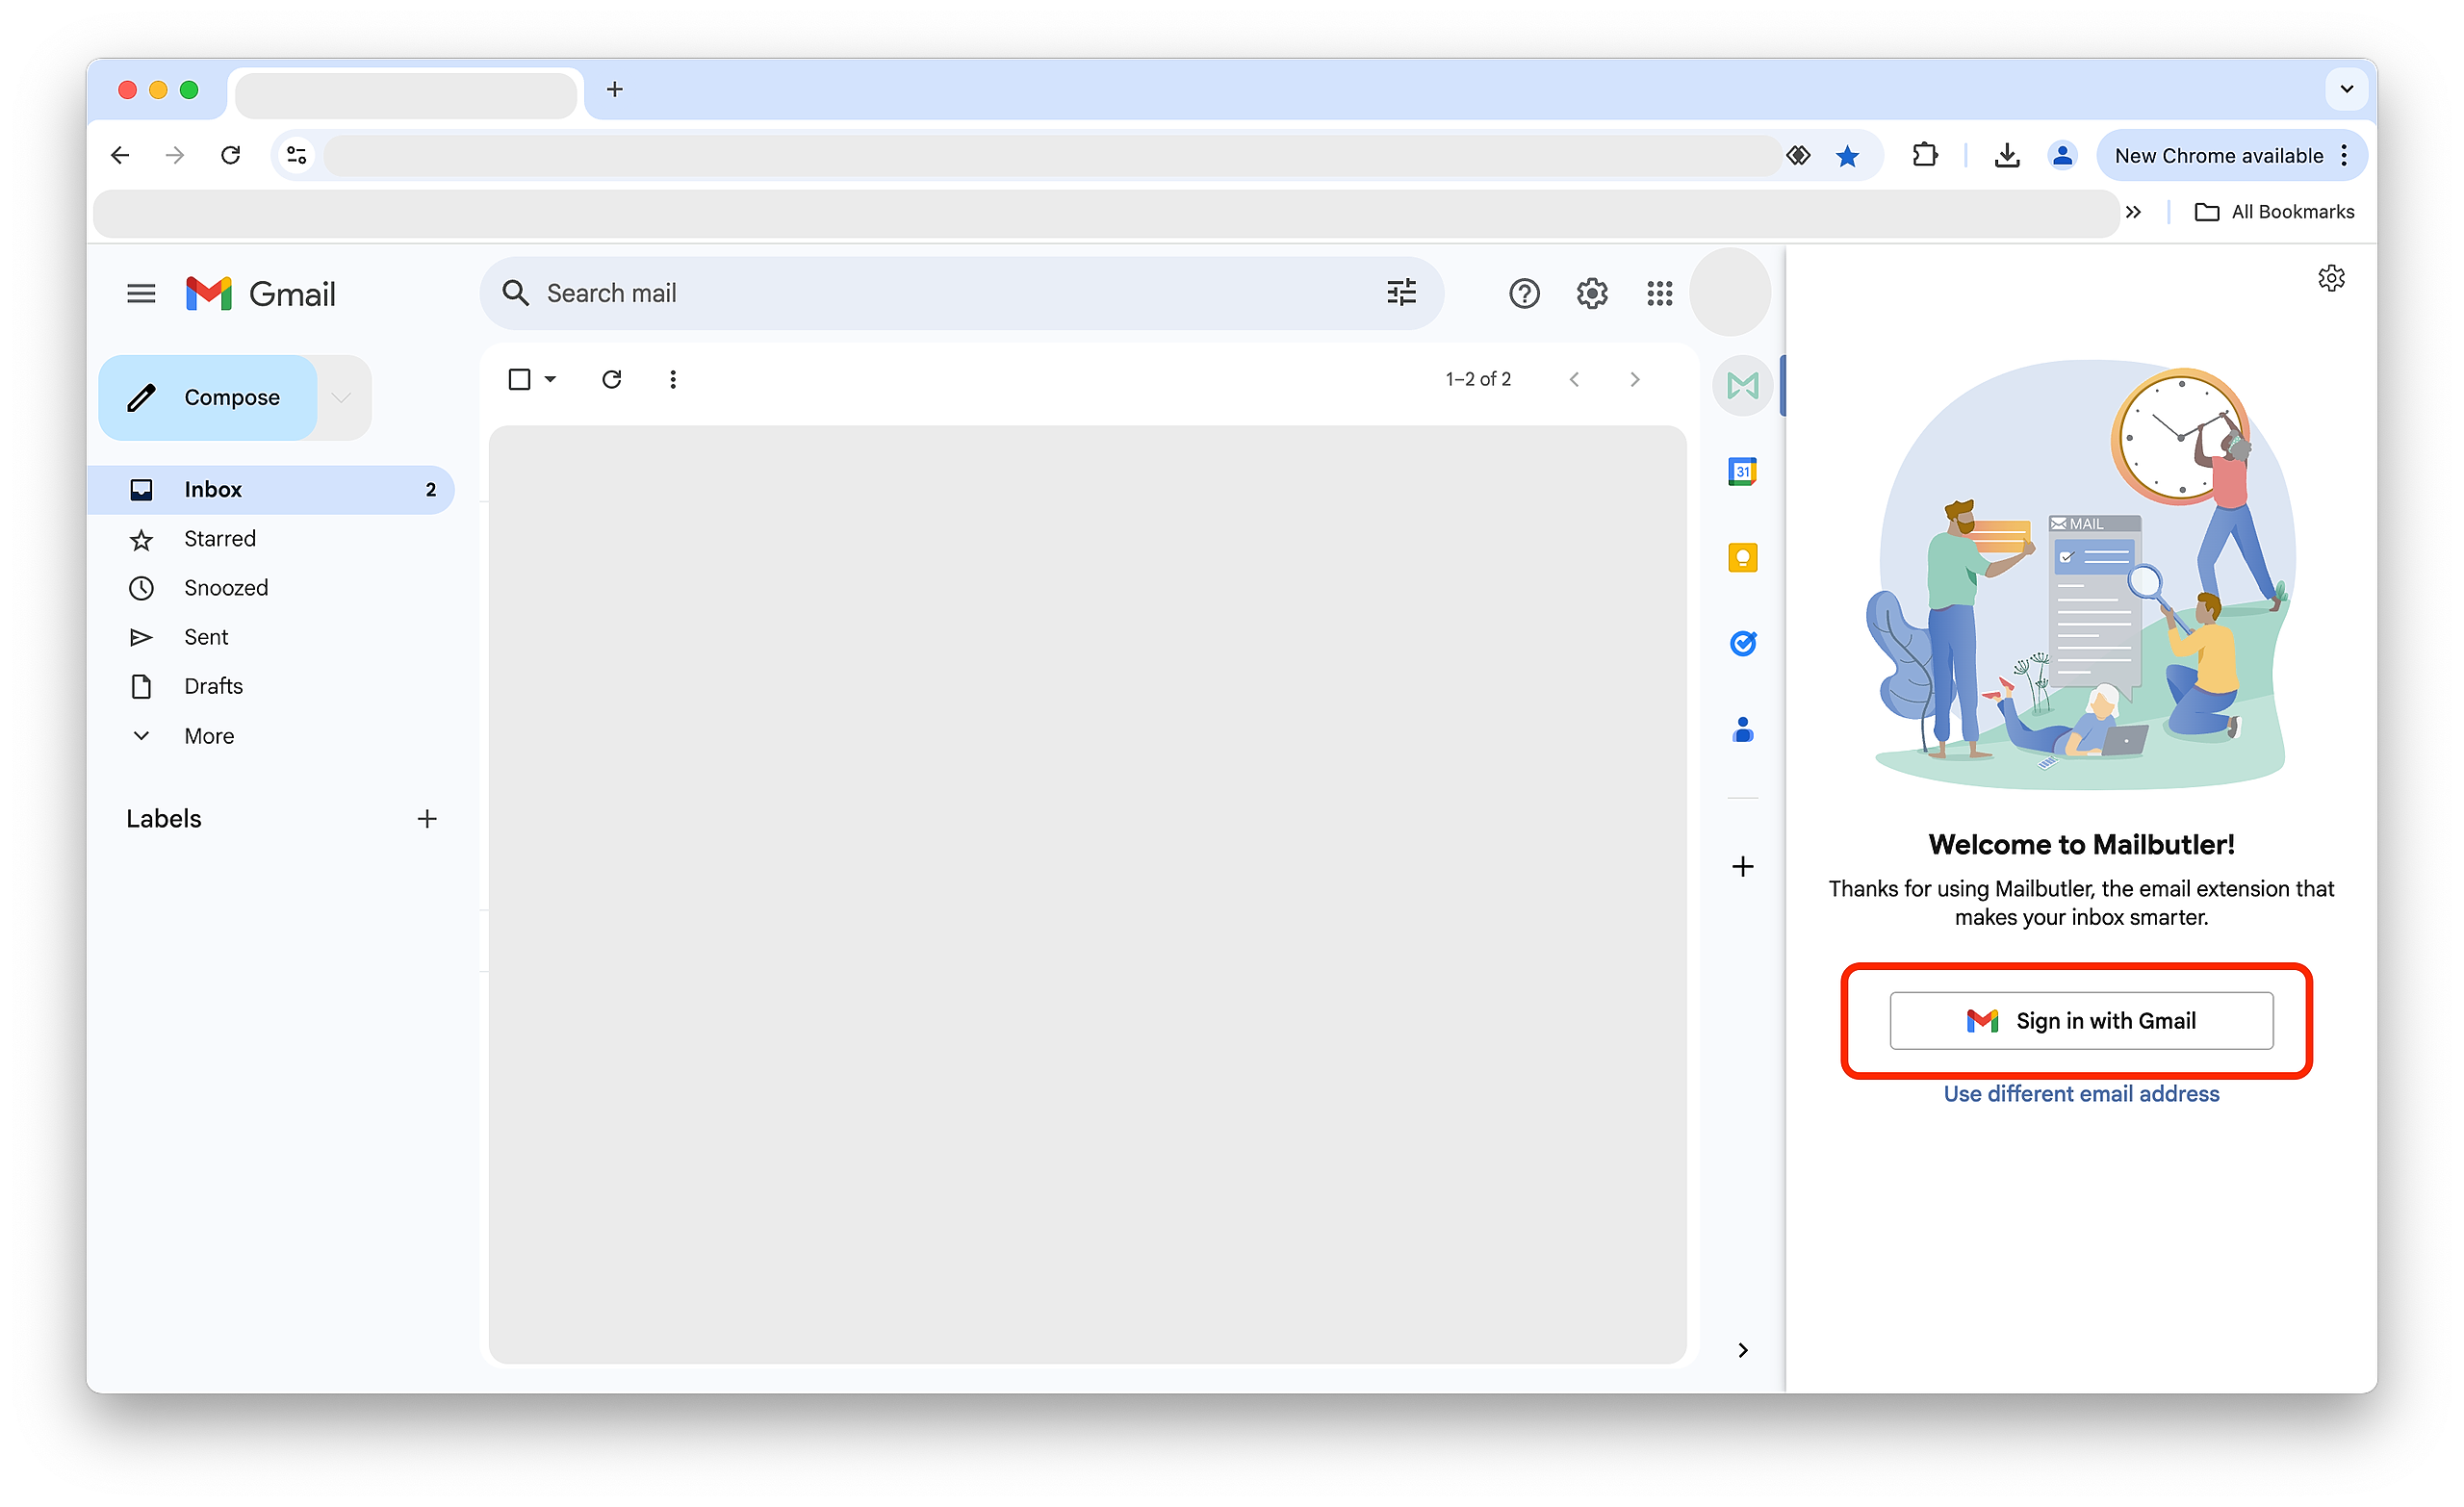Open Google Tasks side panel
Screen dimensions: 2464x1507
(x=1742, y=643)
